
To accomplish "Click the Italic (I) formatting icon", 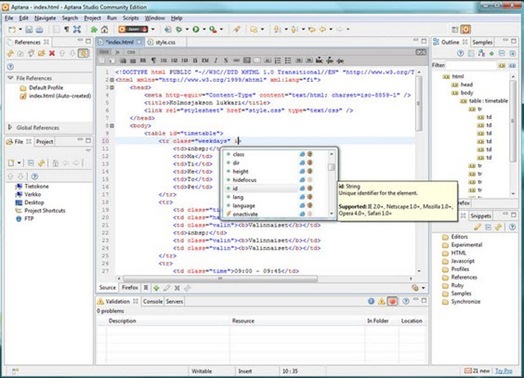I will pos(216,60).
